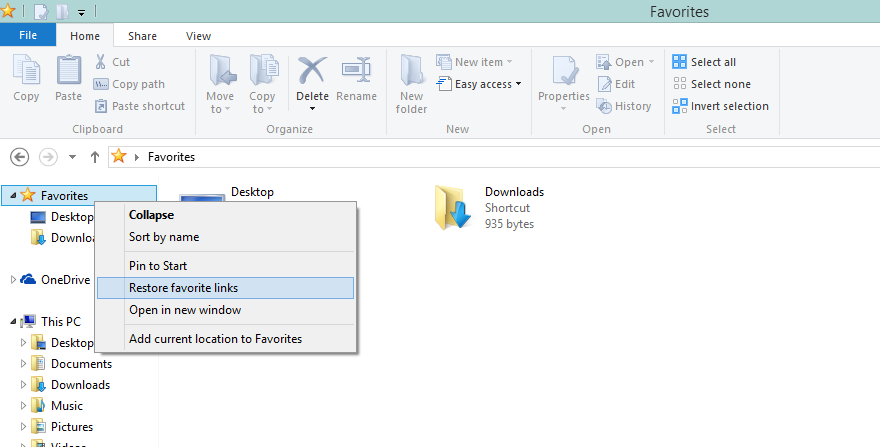Click the Rename icon in ribbon

pyautogui.click(x=356, y=71)
